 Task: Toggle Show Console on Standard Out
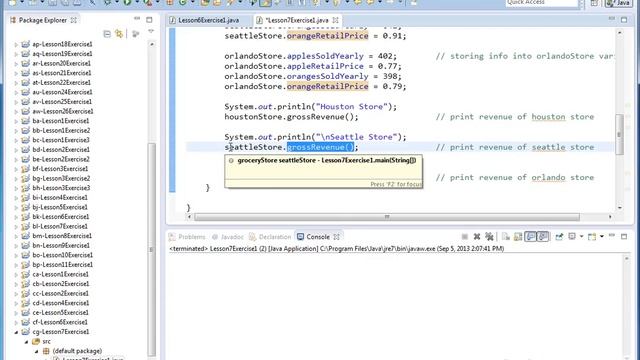pos(530,237)
